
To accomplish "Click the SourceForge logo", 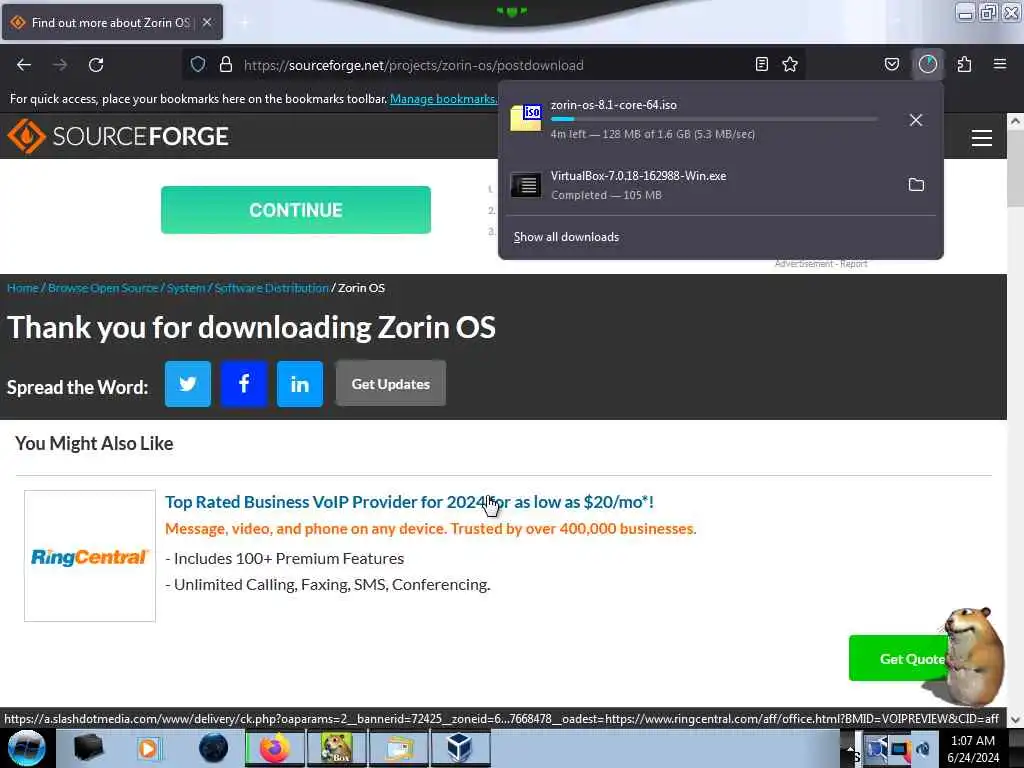I will pos(118,136).
